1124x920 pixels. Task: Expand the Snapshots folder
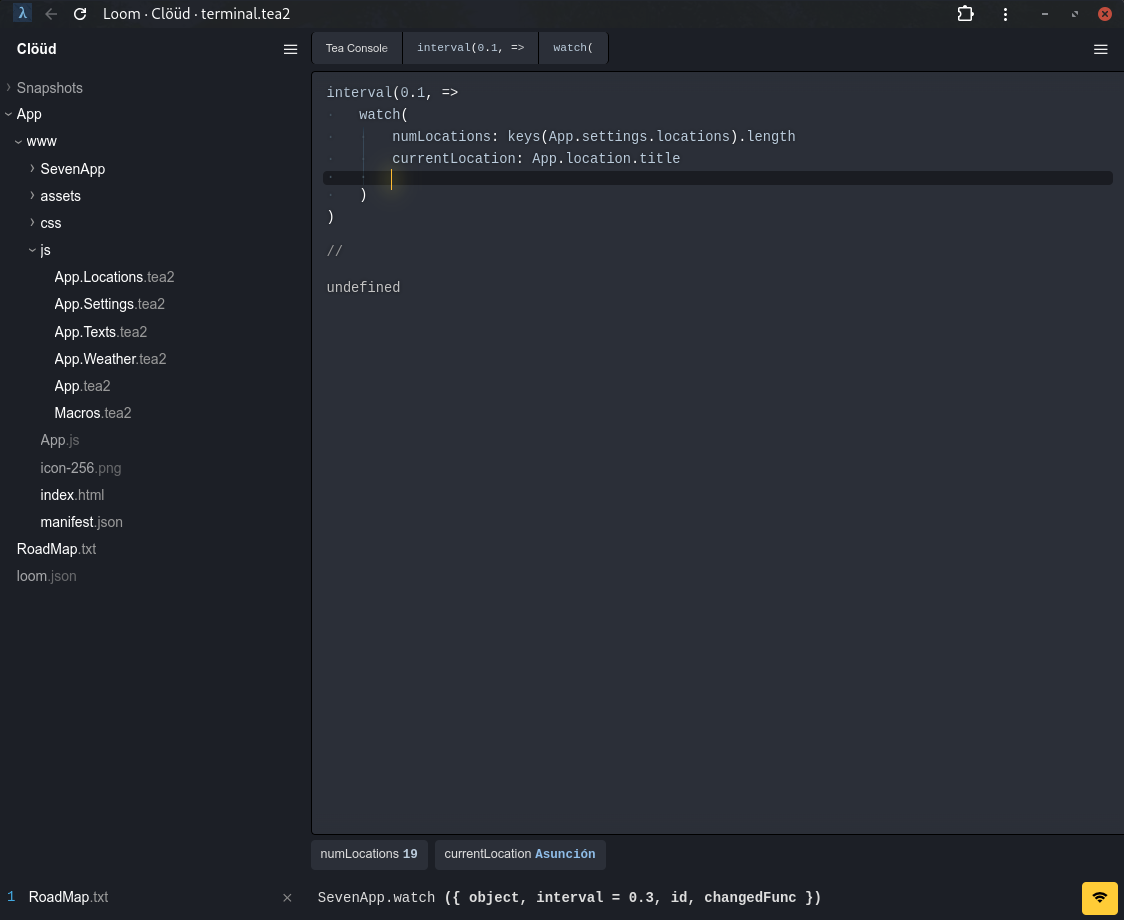(x=9, y=87)
